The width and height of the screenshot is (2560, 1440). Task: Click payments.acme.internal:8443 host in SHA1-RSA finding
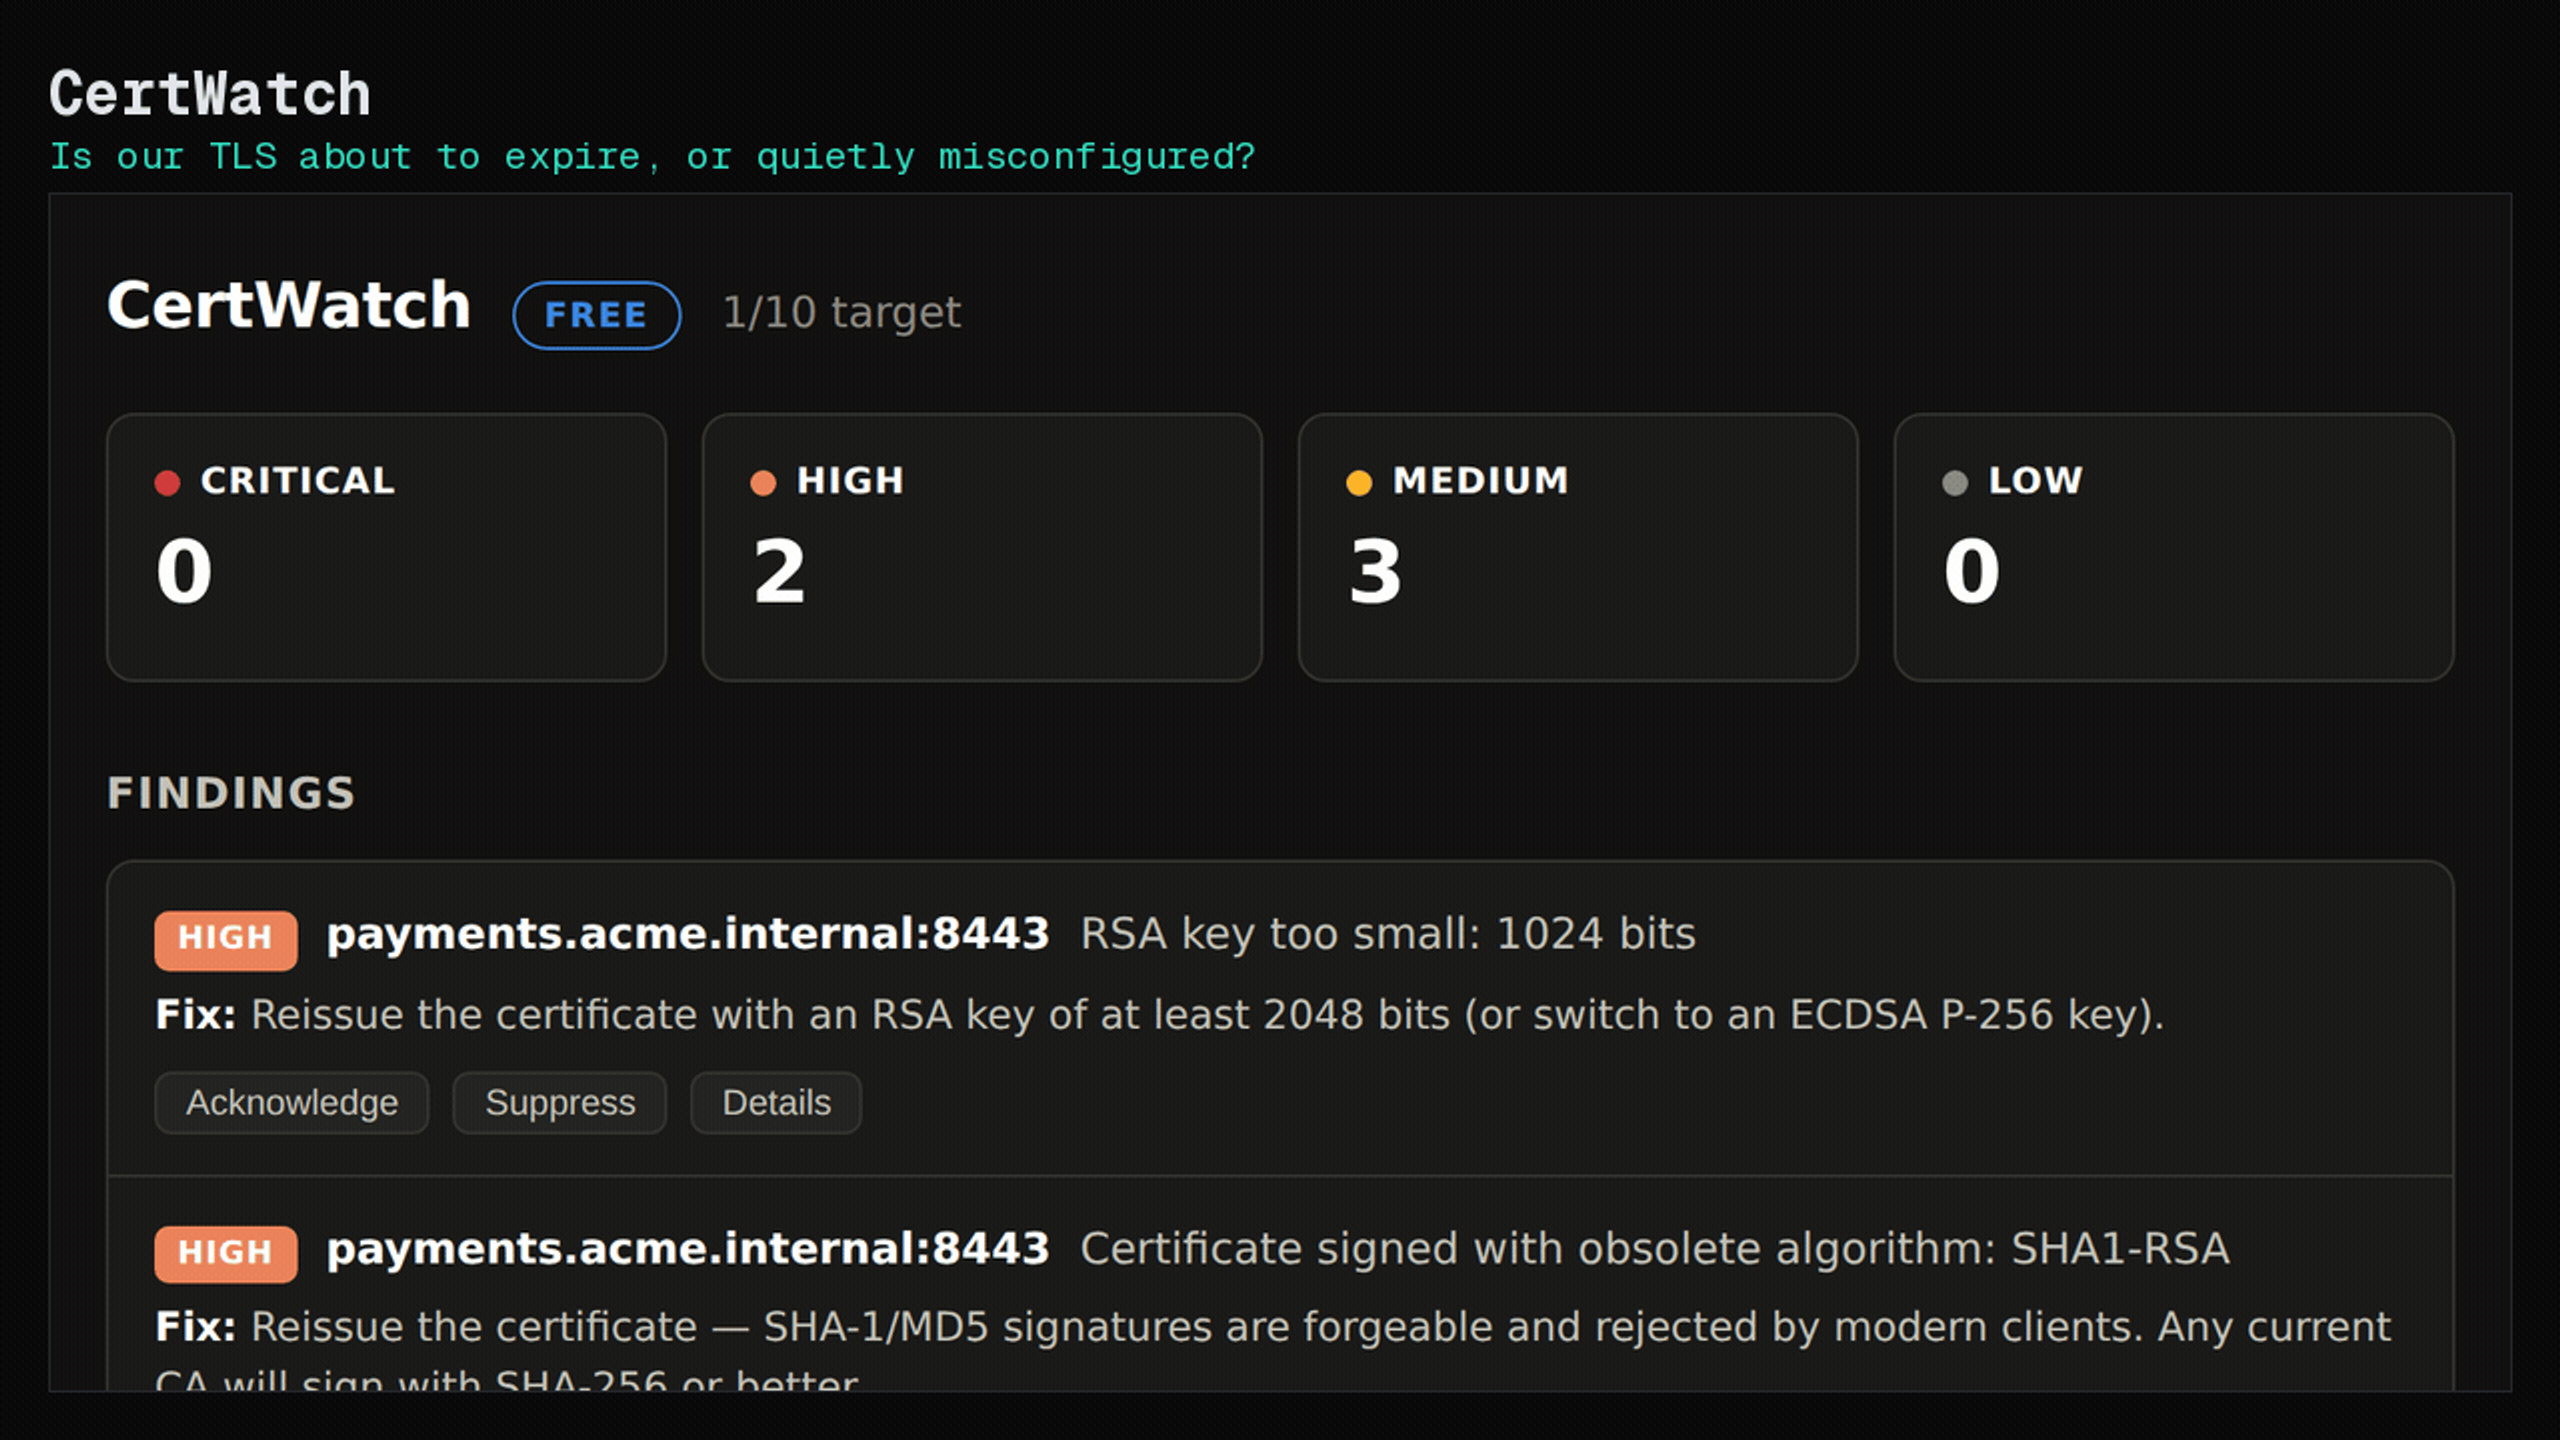click(x=688, y=1249)
